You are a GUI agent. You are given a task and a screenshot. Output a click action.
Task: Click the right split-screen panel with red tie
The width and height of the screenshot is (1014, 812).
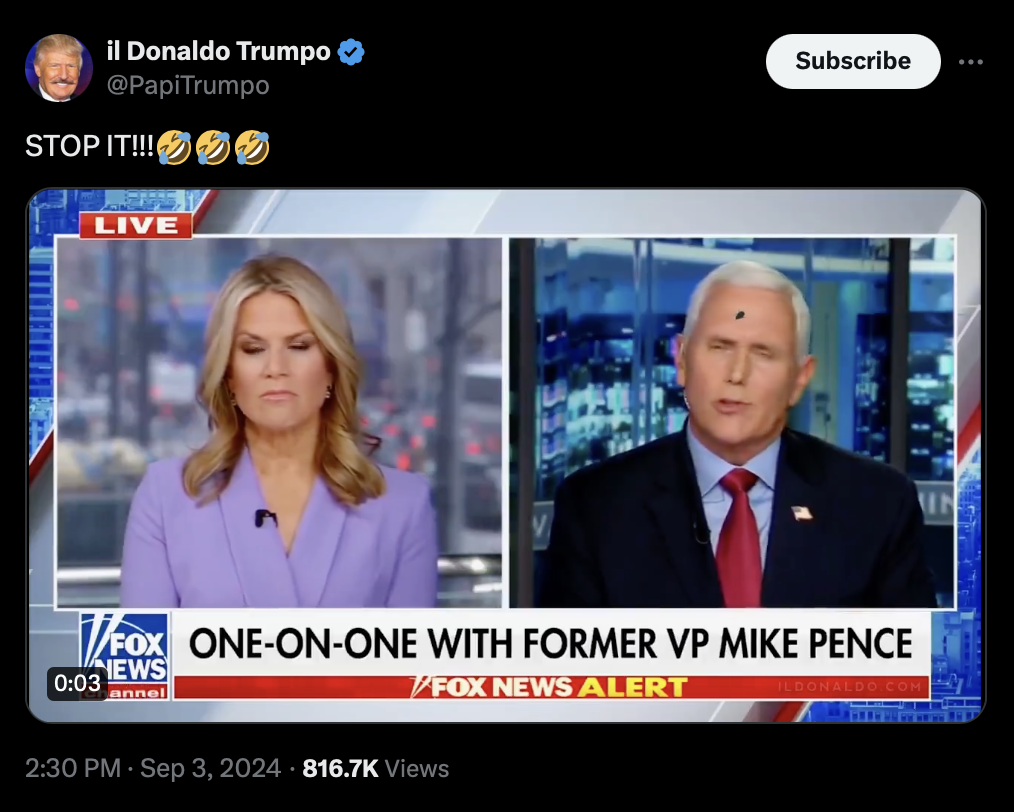732,422
